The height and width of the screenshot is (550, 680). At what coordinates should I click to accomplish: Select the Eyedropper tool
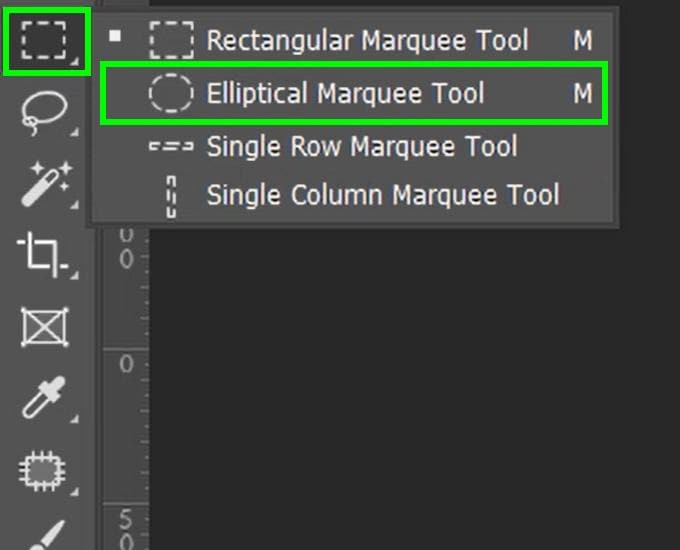pyautogui.click(x=45, y=397)
